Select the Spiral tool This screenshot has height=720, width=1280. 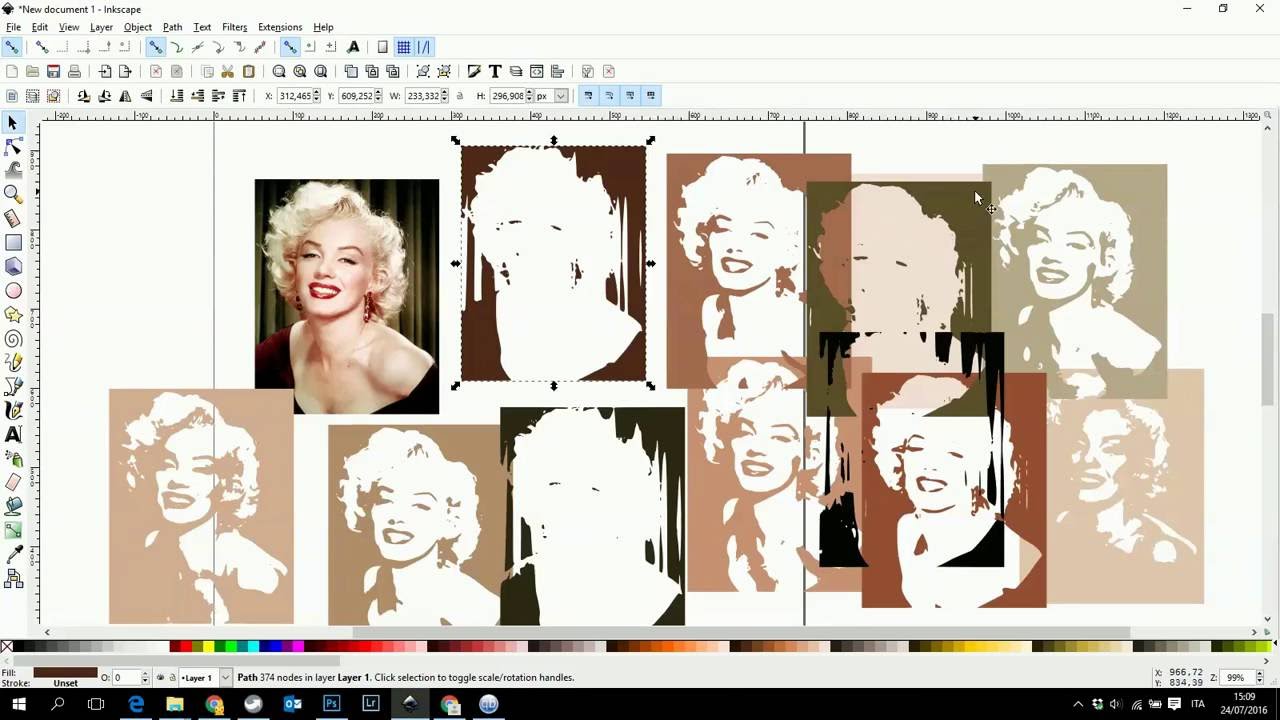pos(13,338)
